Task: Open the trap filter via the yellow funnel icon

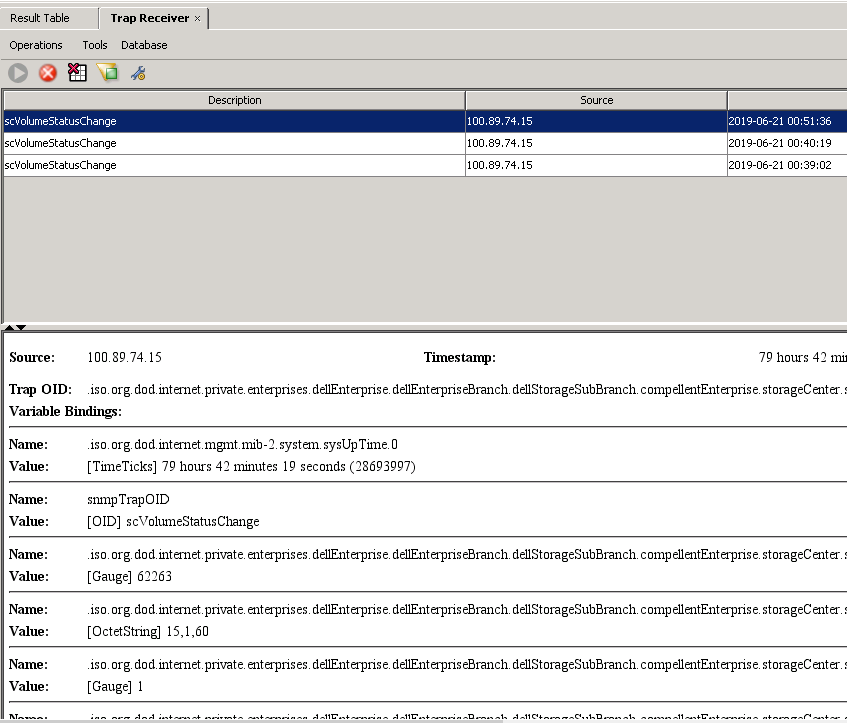Action: [108, 72]
